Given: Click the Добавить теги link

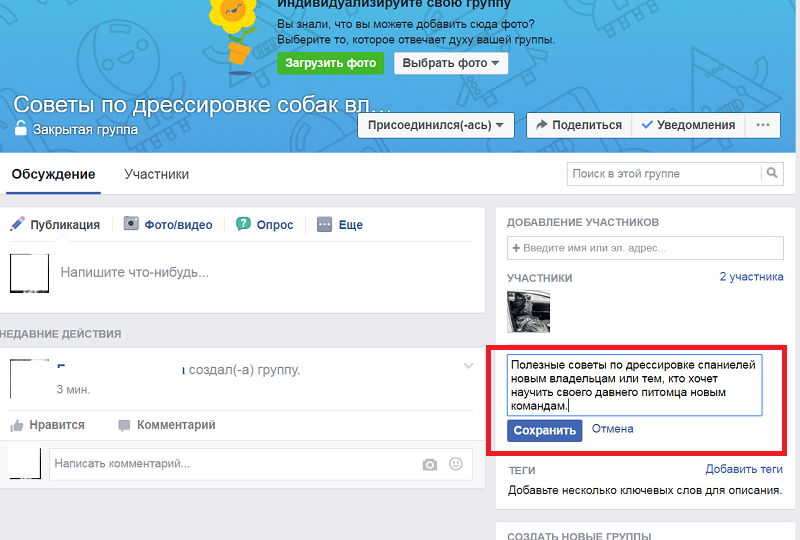Looking at the screenshot, I should click(x=743, y=469).
